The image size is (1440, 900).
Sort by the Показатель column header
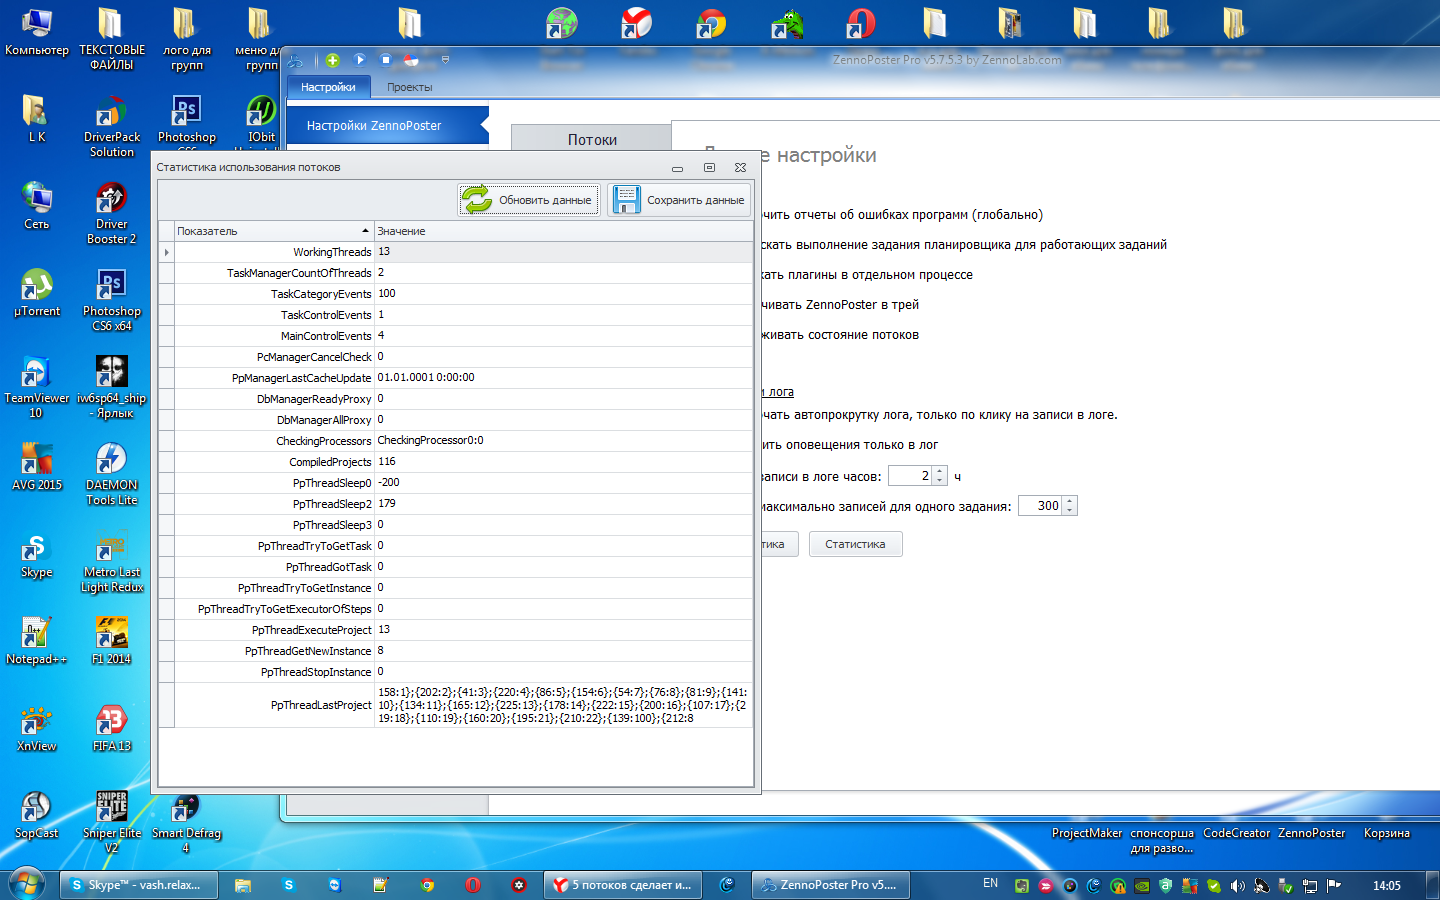coord(274,231)
